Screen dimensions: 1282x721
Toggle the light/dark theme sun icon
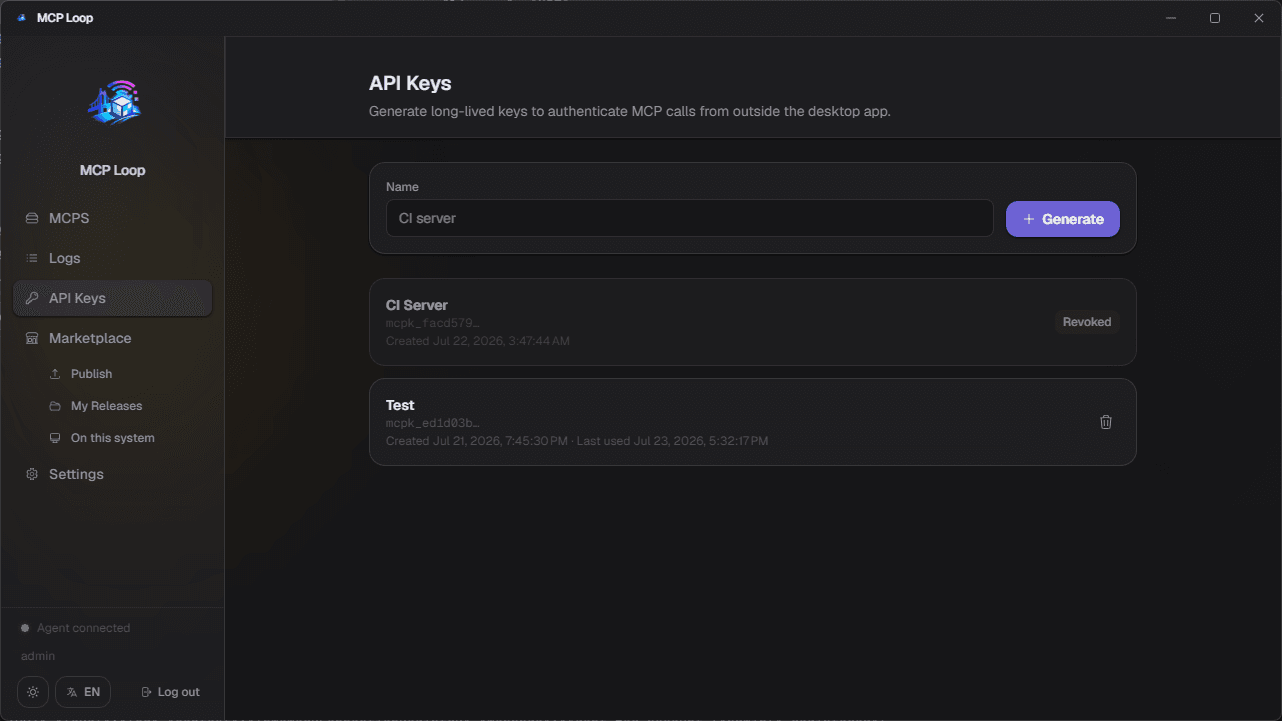[x=33, y=692]
